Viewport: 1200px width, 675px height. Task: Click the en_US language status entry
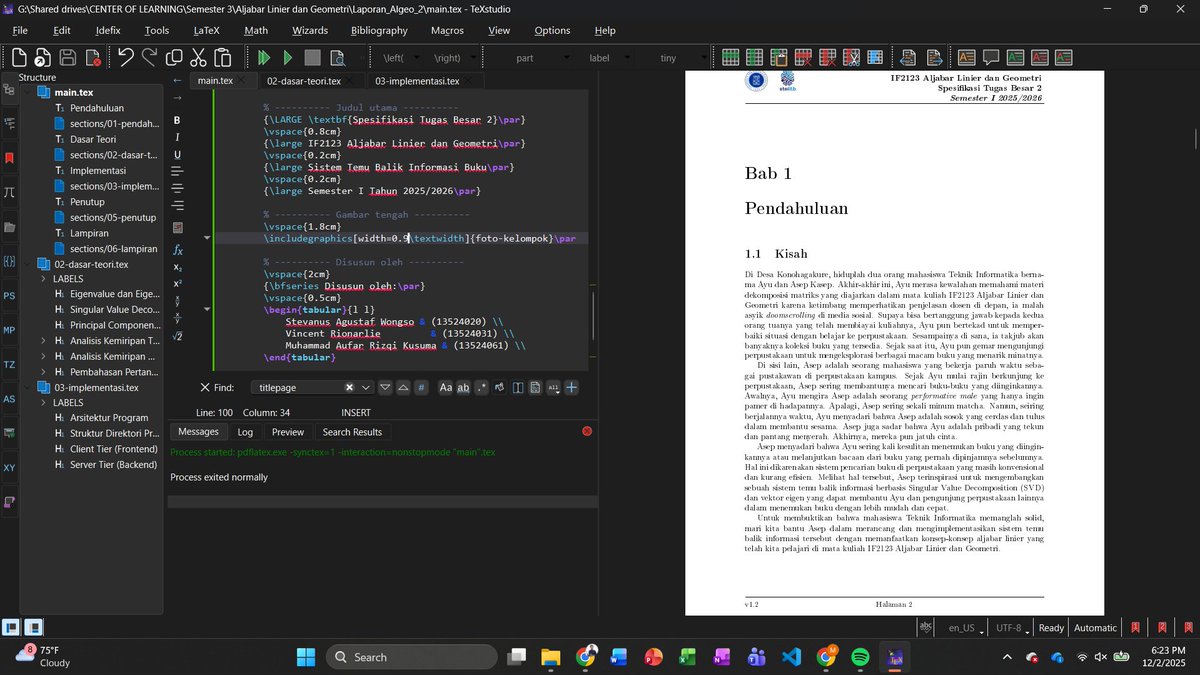[x=961, y=628]
